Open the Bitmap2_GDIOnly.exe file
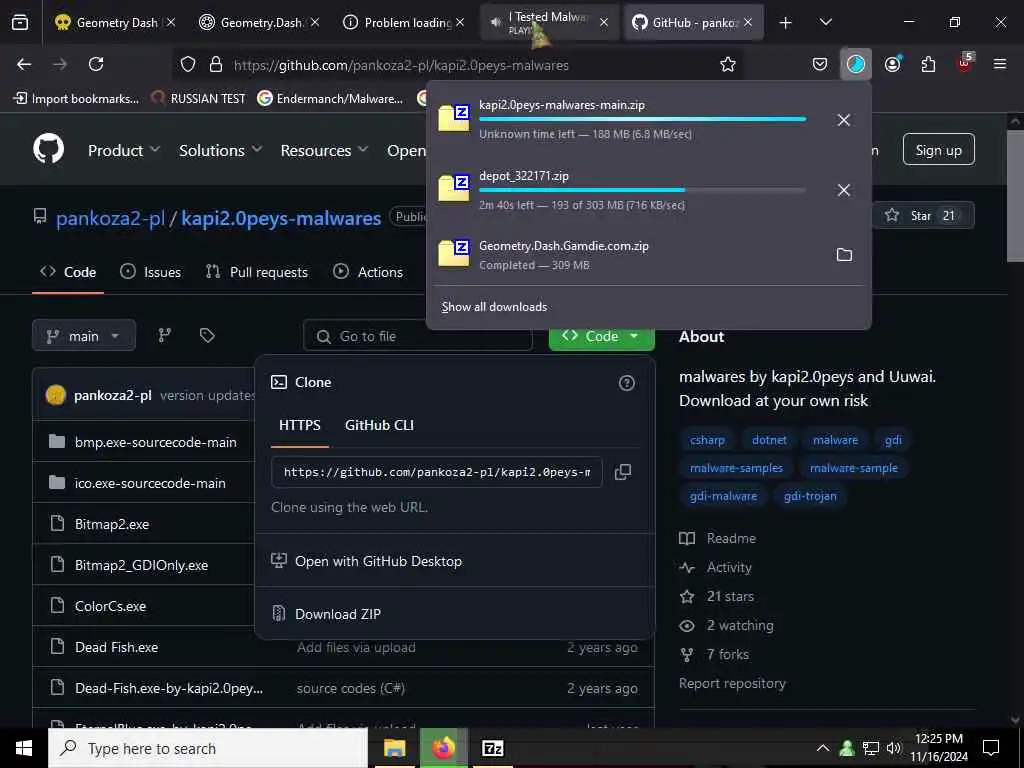The image size is (1024, 768). 141,565
